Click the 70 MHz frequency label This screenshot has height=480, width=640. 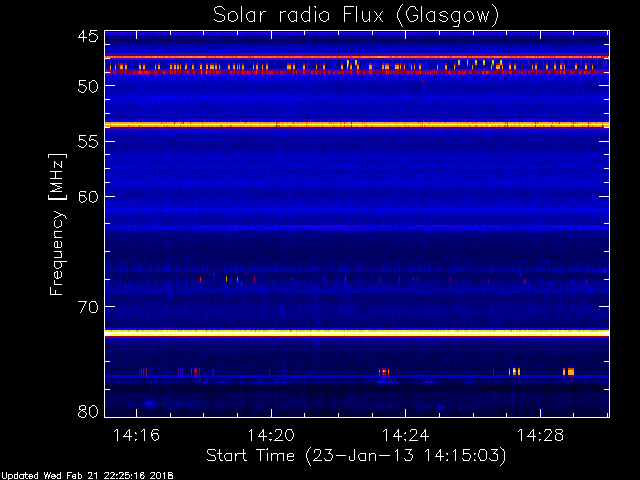[x=88, y=307]
